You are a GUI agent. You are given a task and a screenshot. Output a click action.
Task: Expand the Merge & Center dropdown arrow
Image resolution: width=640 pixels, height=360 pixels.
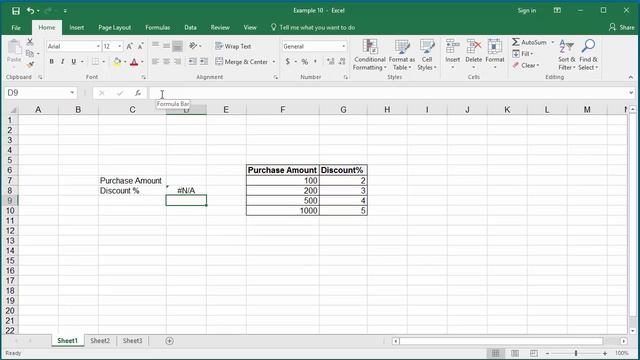[274, 62]
